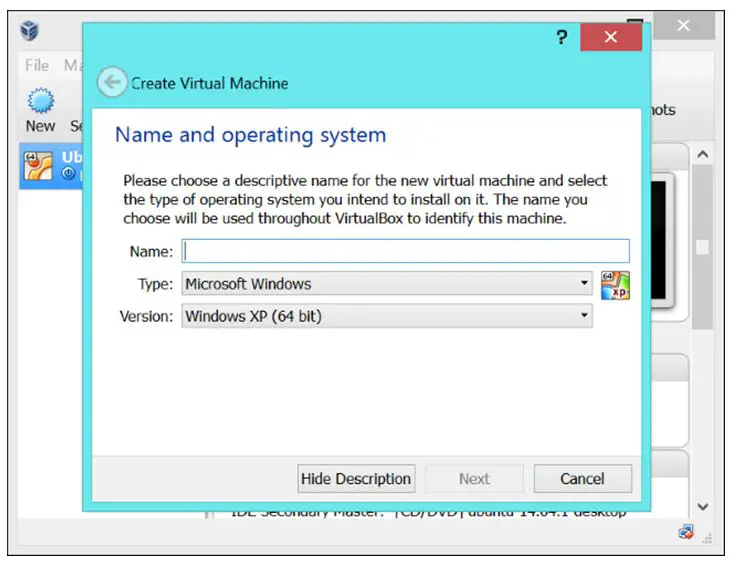Click the status icon in bottom-right corner

point(686,532)
